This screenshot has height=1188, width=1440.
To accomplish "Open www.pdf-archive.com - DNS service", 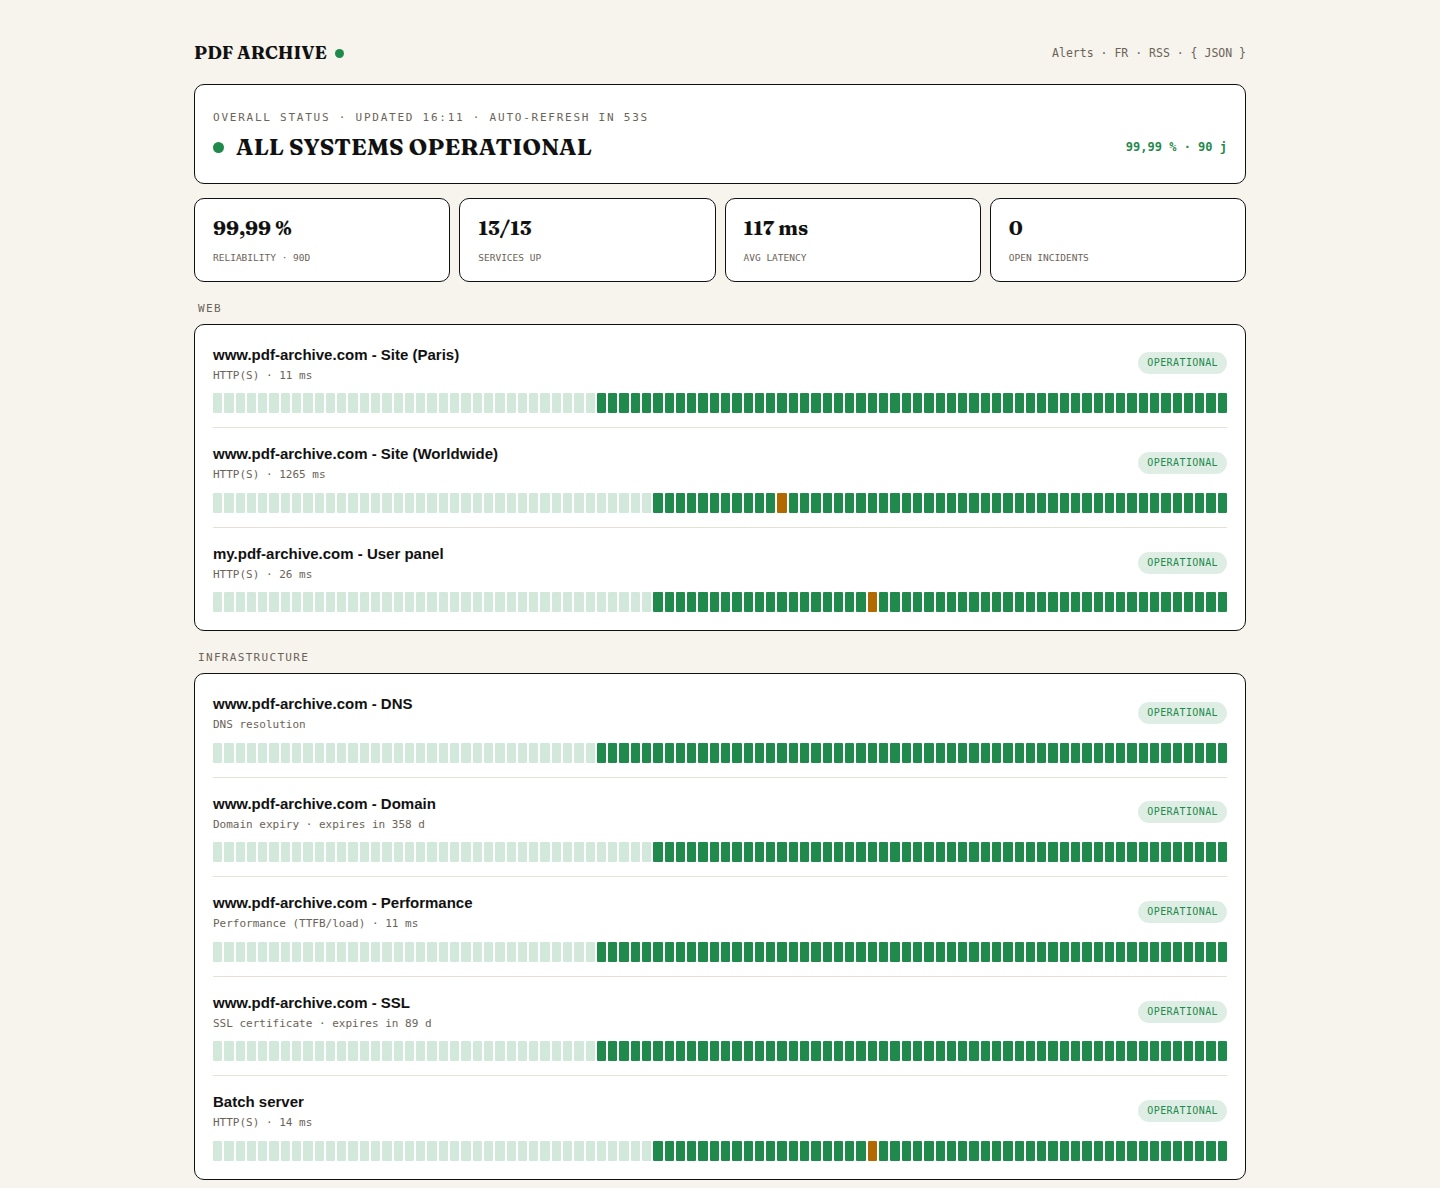I will [x=313, y=704].
